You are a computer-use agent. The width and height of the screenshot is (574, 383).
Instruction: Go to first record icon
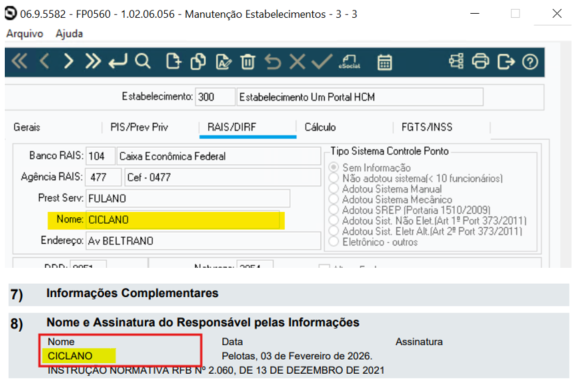click(19, 61)
